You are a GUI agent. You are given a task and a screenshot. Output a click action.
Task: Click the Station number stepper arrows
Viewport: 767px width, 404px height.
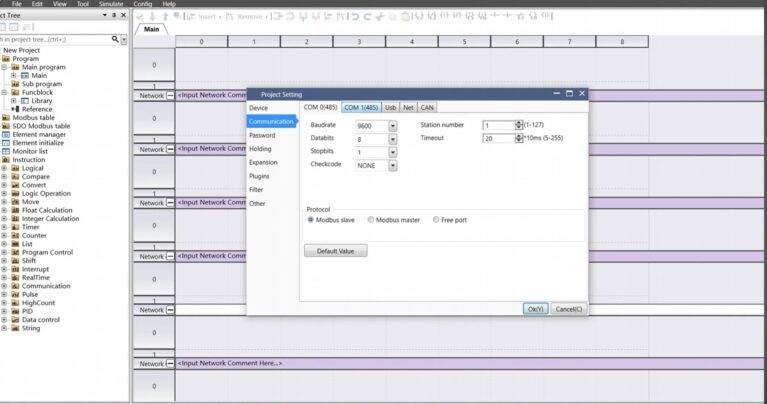(x=519, y=125)
